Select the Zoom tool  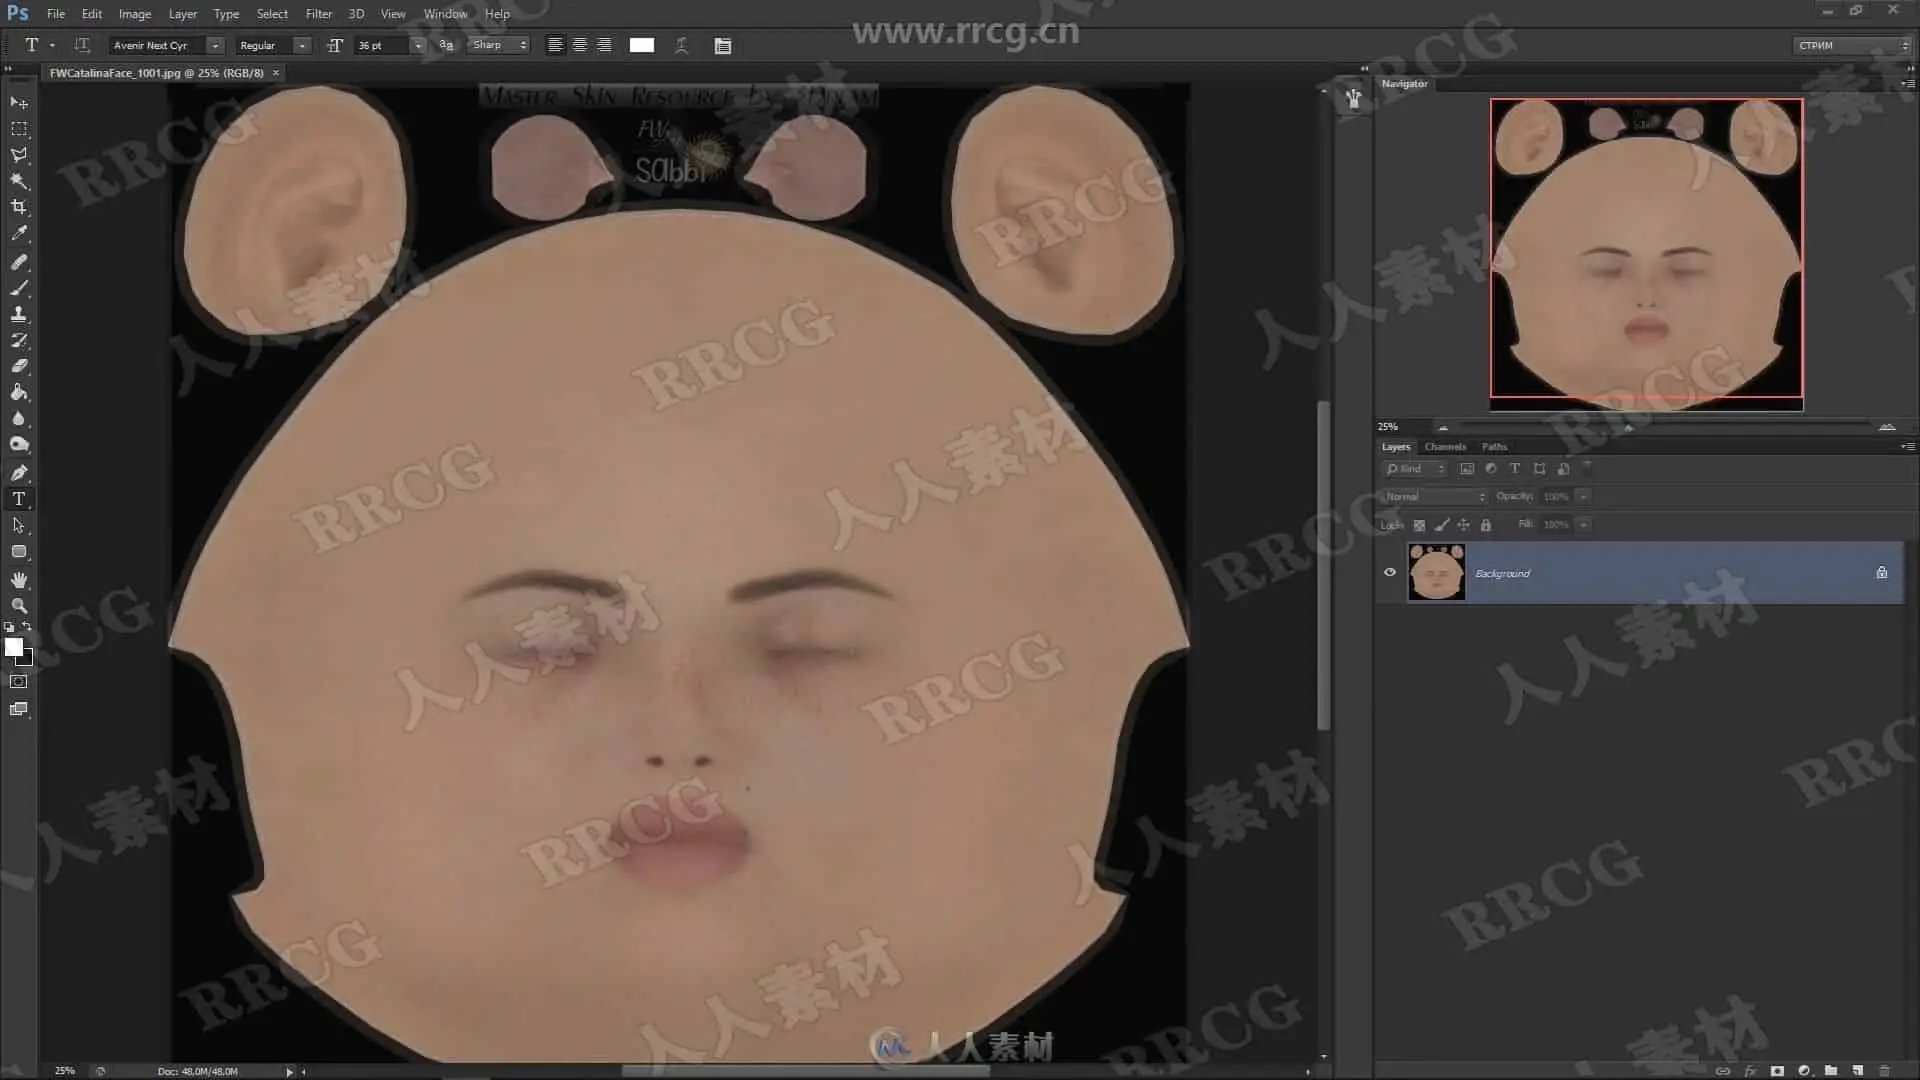point(19,605)
